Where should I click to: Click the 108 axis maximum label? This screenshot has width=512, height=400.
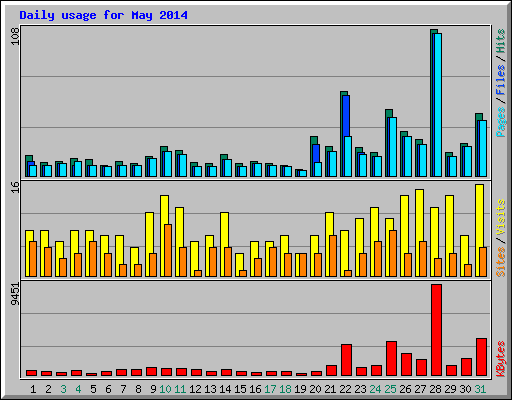(x=16, y=36)
